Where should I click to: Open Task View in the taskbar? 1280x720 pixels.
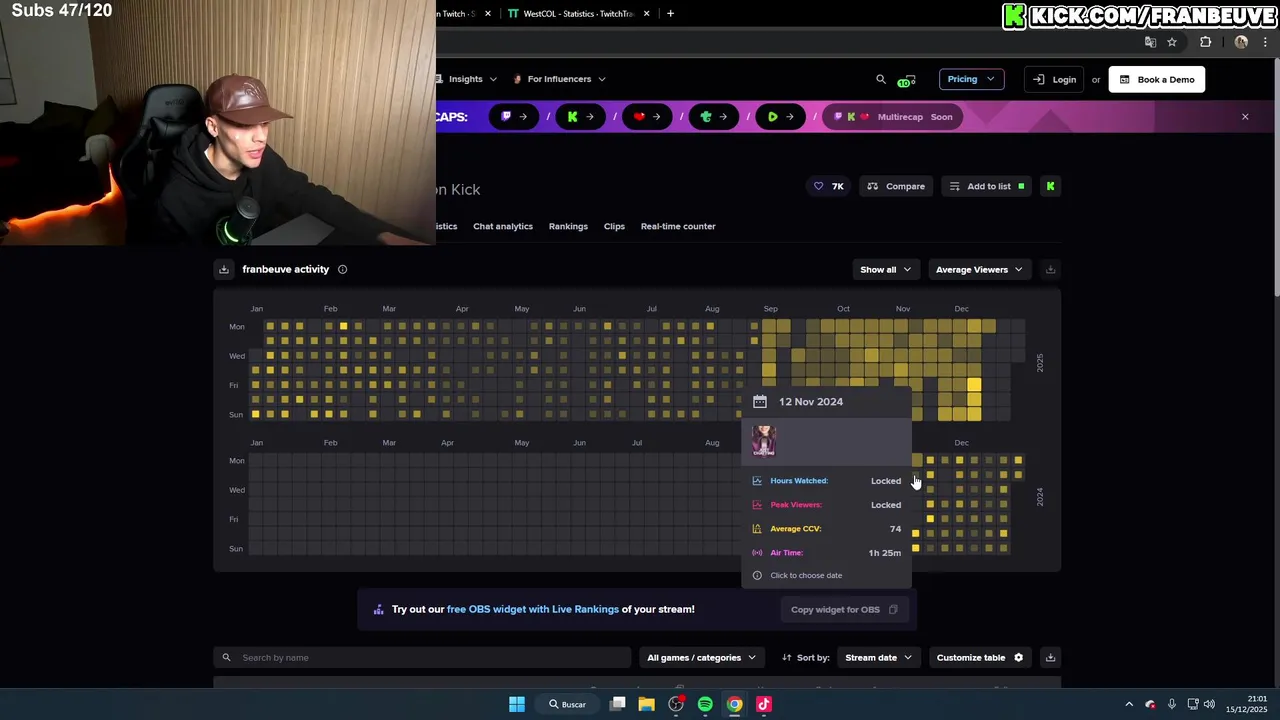point(618,704)
